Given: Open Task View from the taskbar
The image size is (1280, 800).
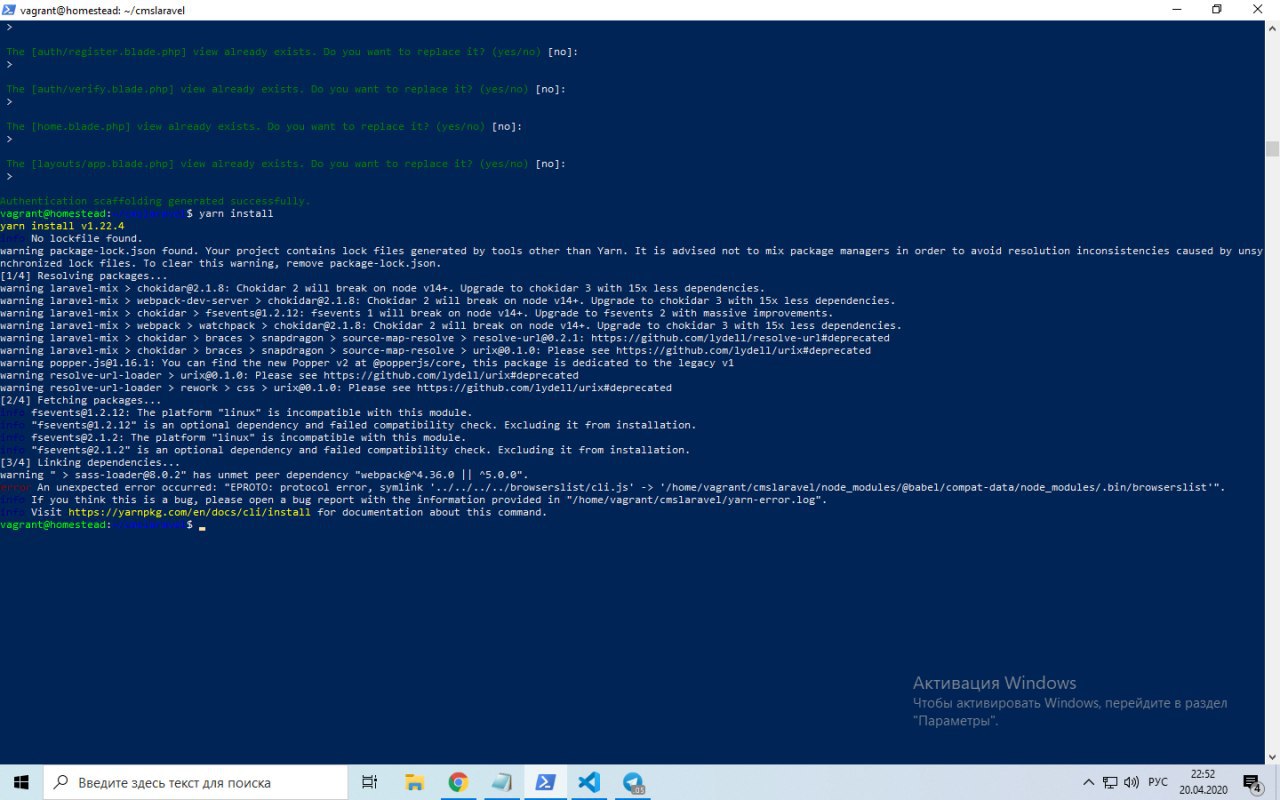Looking at the screenshot, I should click(369, 782).
